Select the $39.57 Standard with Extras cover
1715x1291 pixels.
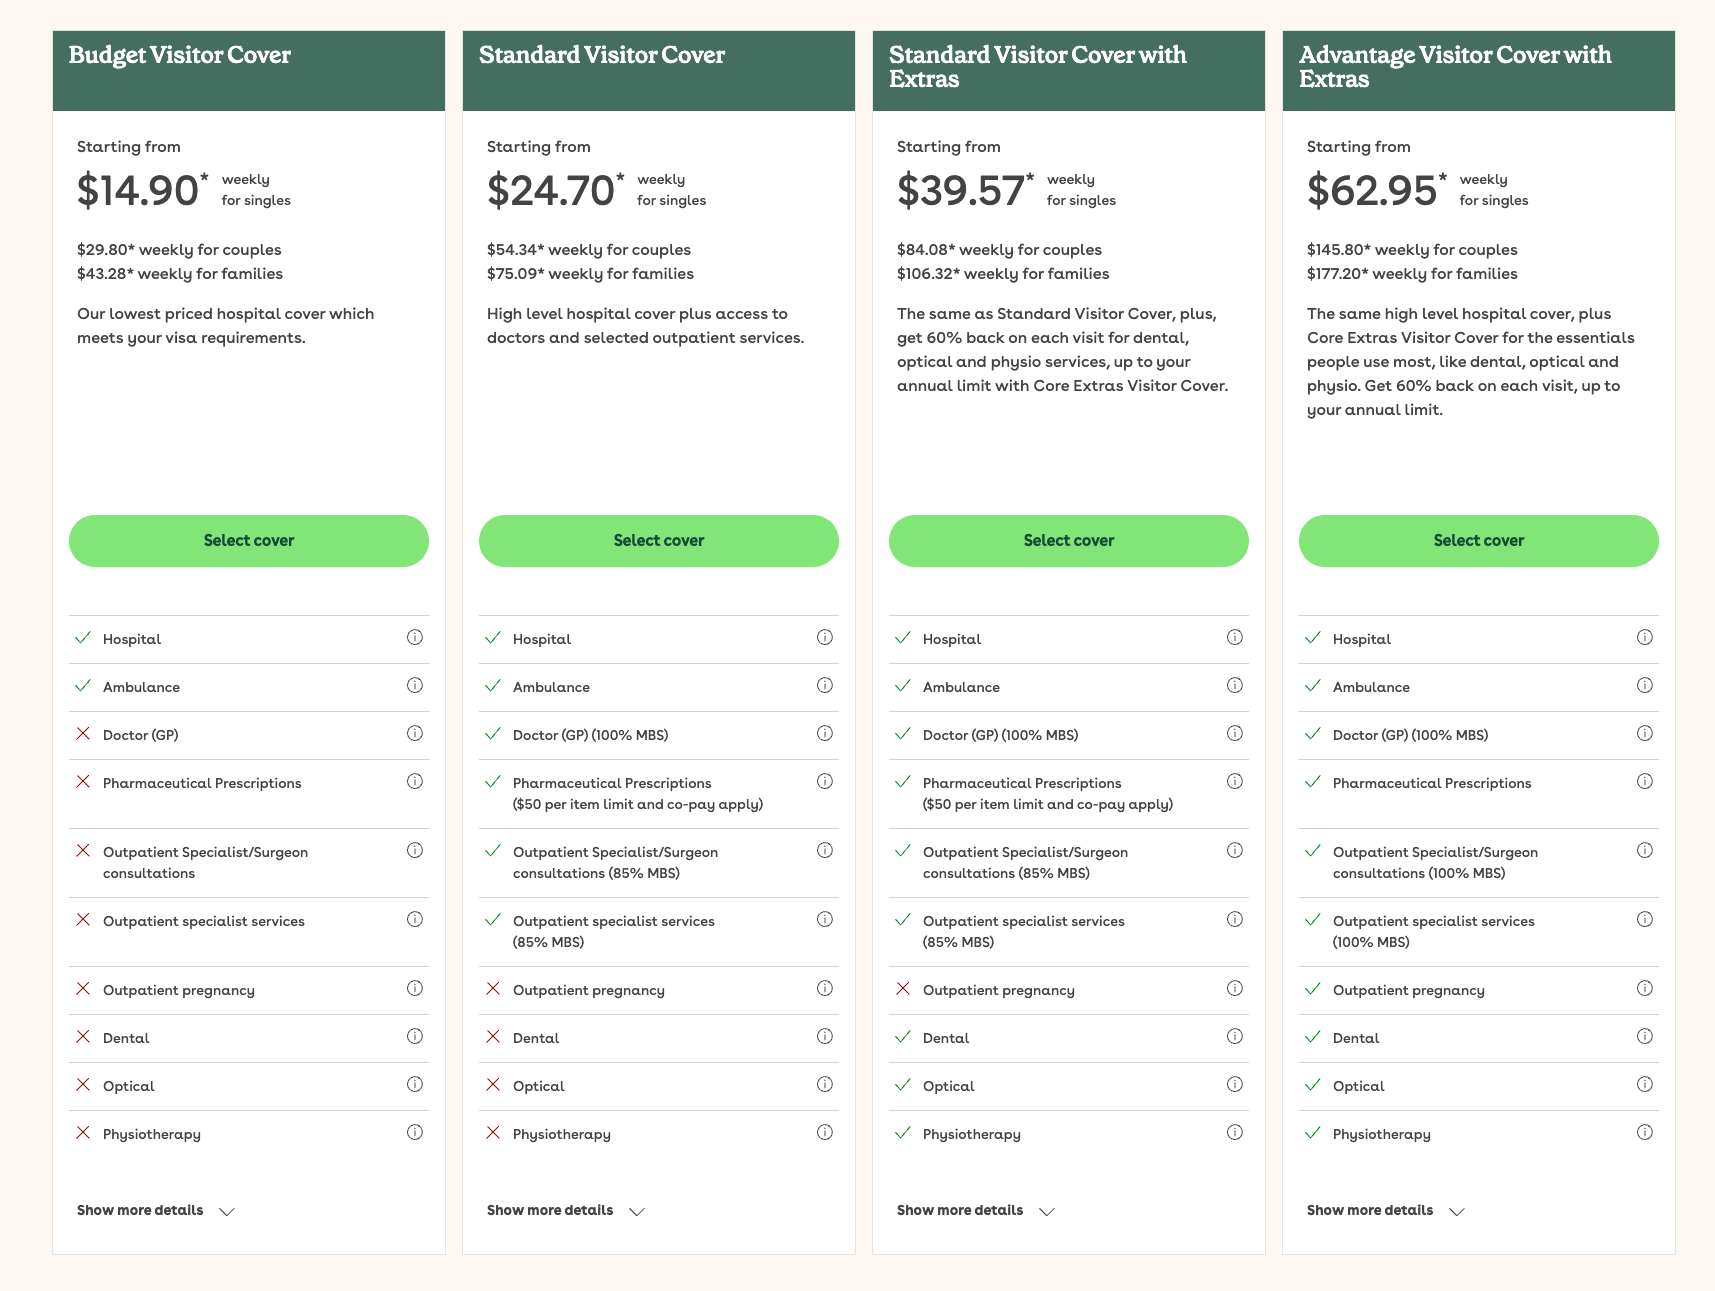point(1069,541)
